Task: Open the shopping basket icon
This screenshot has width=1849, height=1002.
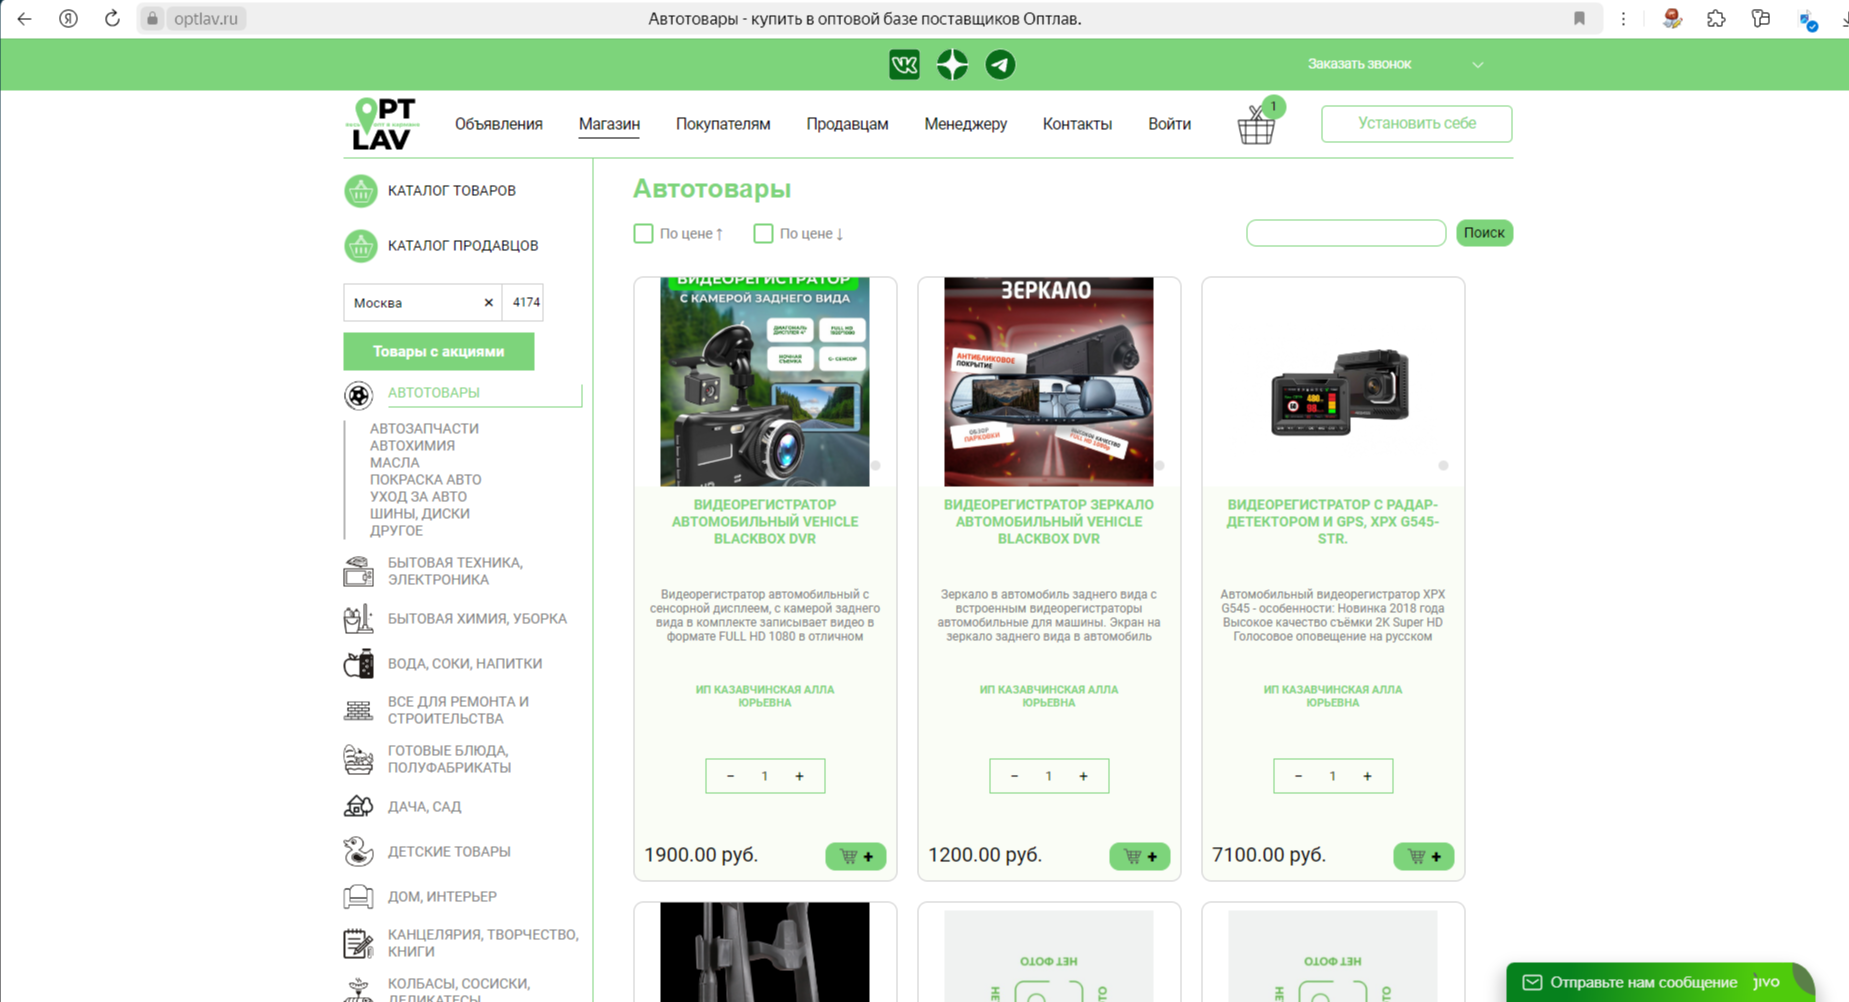Action: [1256, 124]
